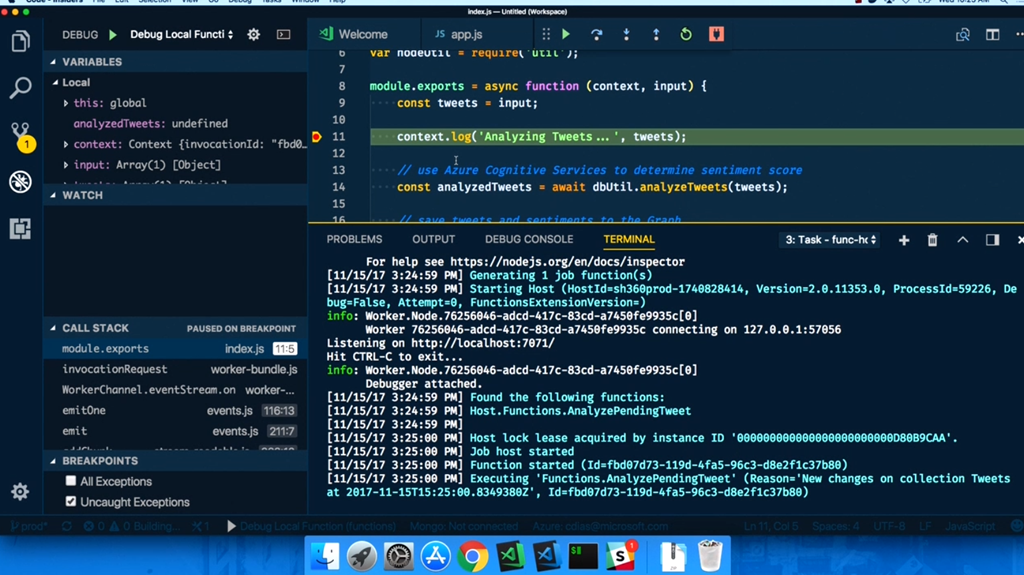Viewport: 1024px width, 575px height.
Task: Open the terminal task selector dropdown
Action: click(830, 240)
